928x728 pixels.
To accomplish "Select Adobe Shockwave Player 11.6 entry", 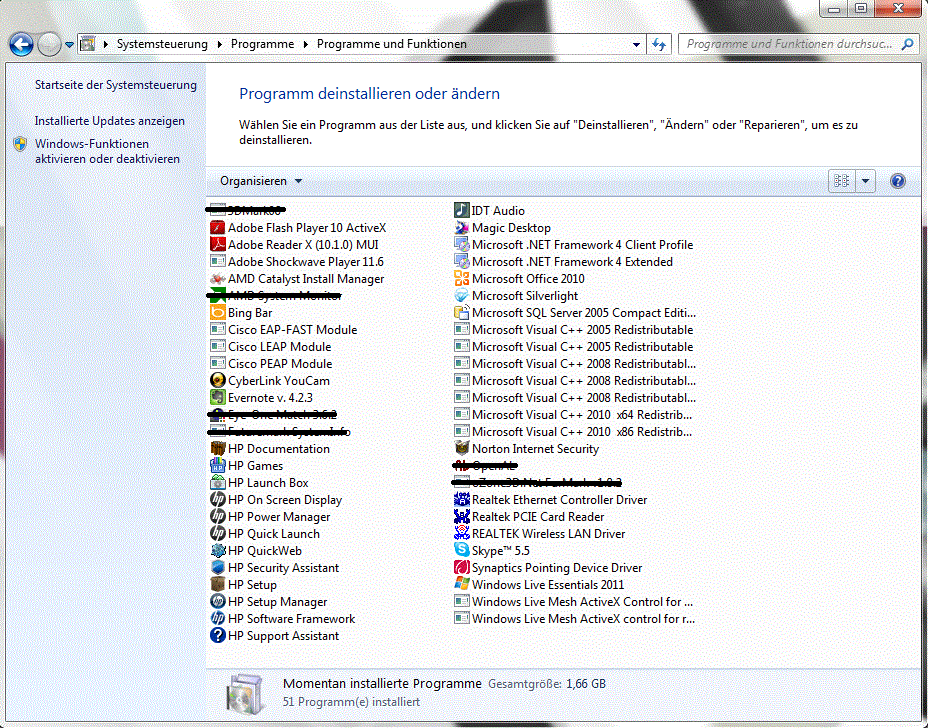I will click(297, 262).
